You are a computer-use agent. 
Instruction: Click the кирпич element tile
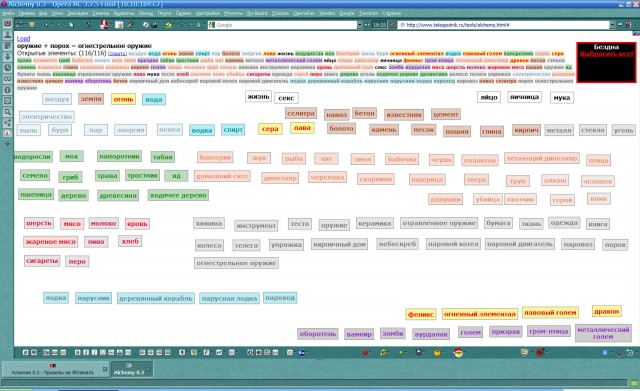coord(526,130)
